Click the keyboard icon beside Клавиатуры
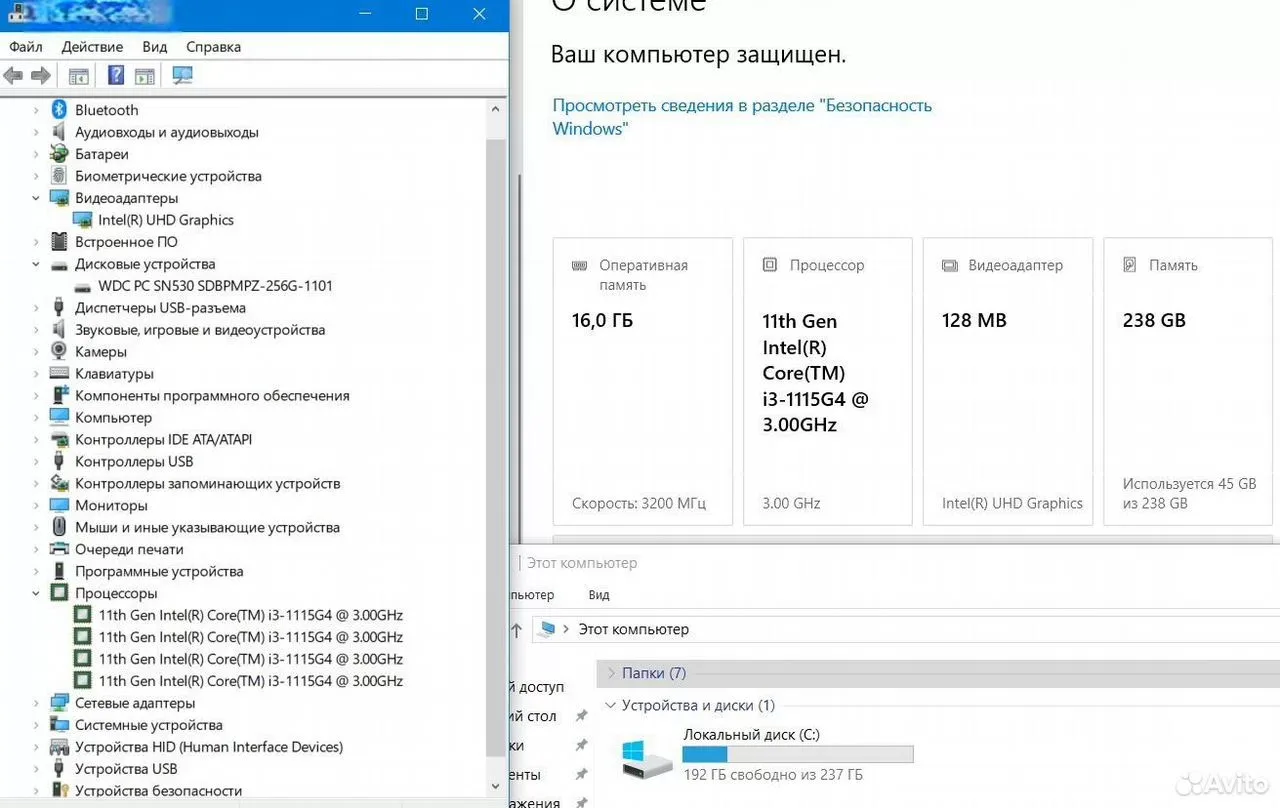1280x808 pixels. click(x=59, y=374)
